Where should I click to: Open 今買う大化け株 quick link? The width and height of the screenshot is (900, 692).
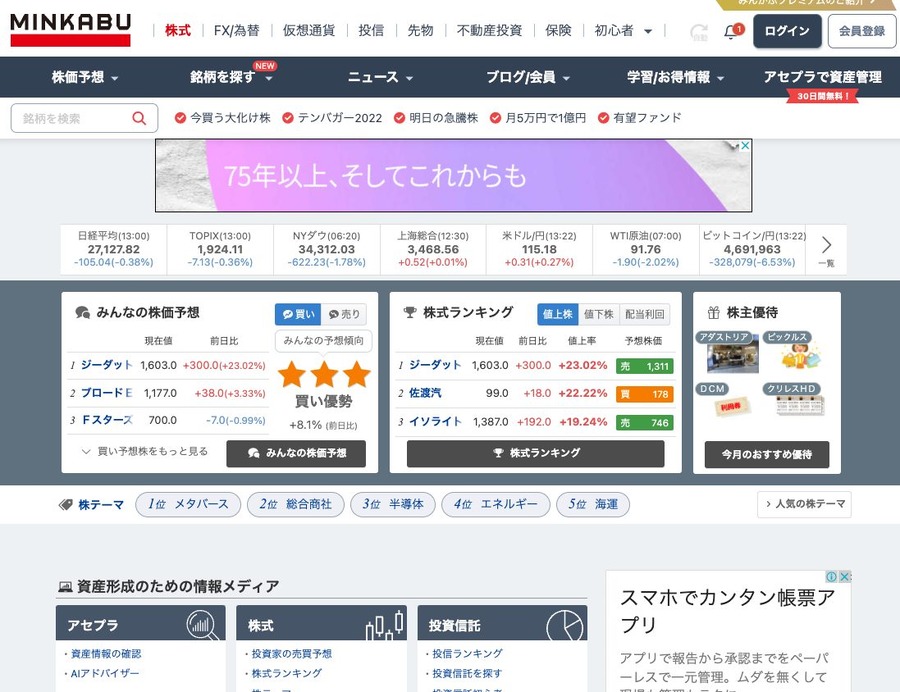[x=223, y=118]
